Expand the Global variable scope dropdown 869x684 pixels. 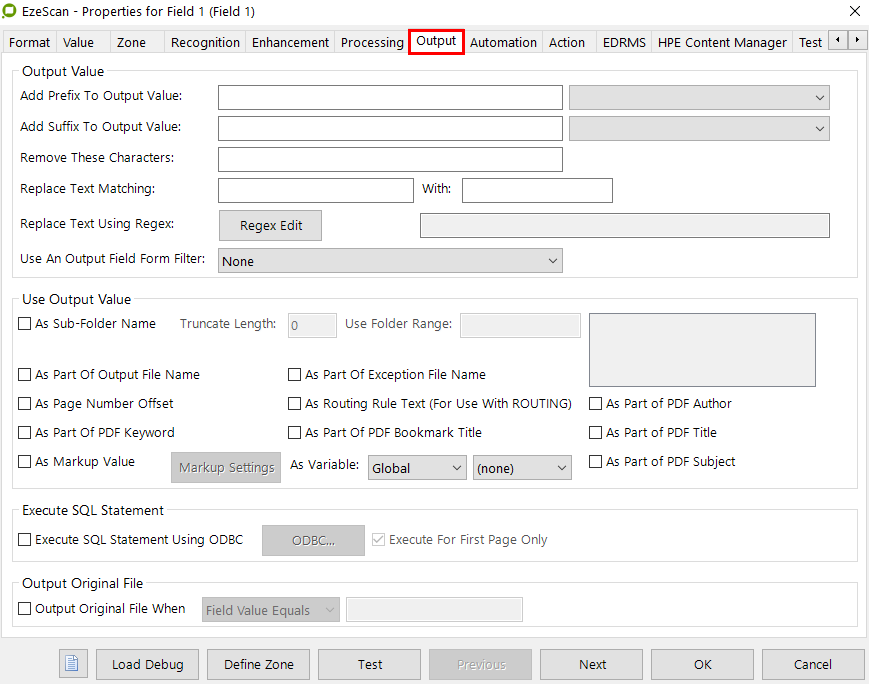click(x=417, y=468)
